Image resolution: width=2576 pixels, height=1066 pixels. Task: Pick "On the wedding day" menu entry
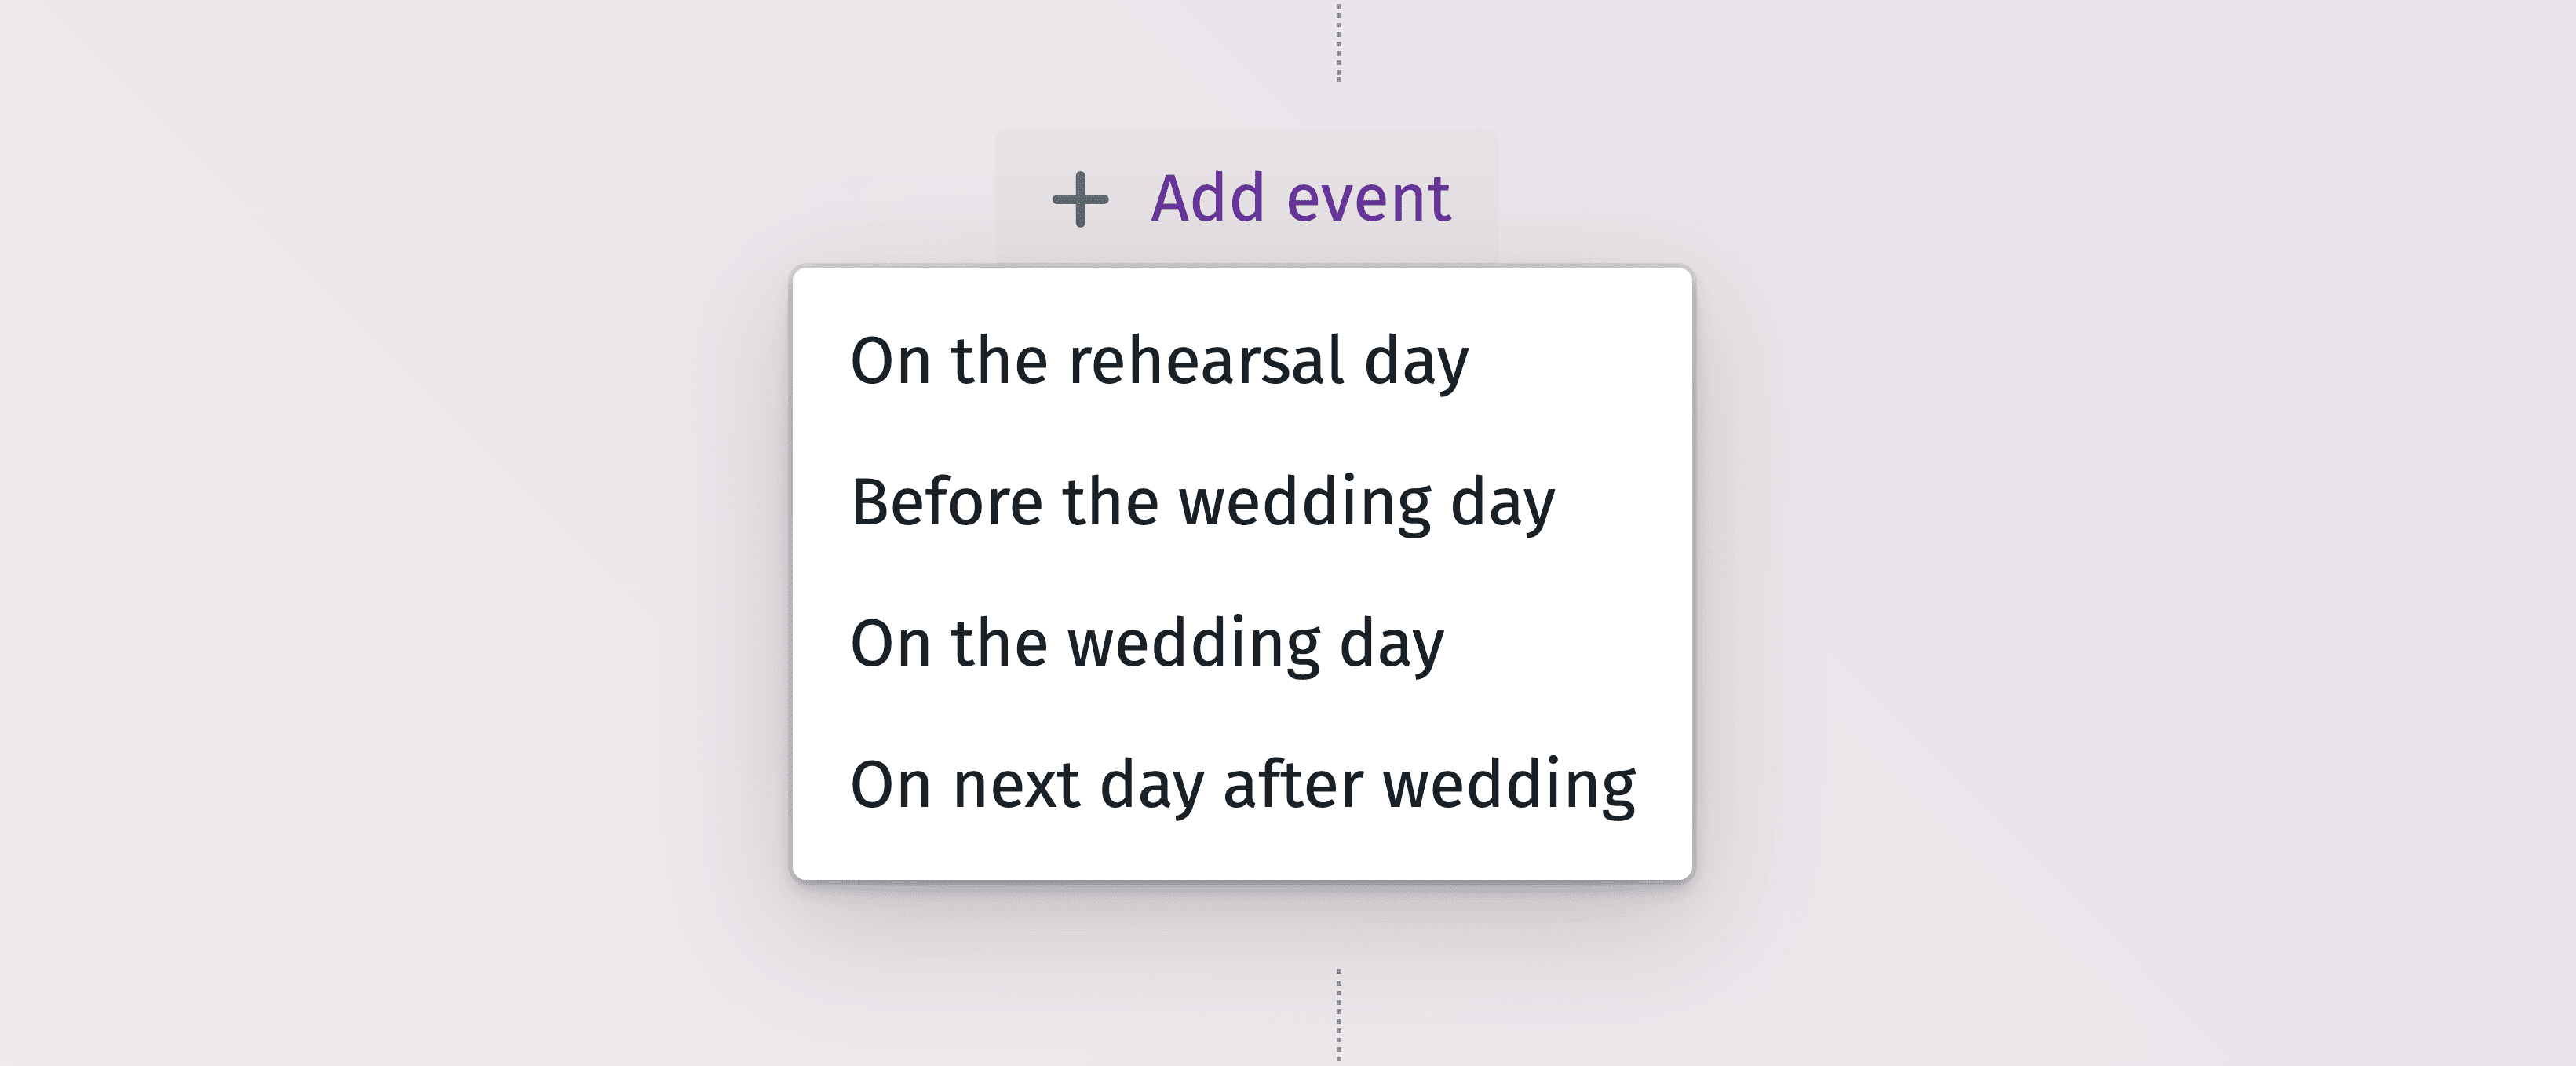1147,643
